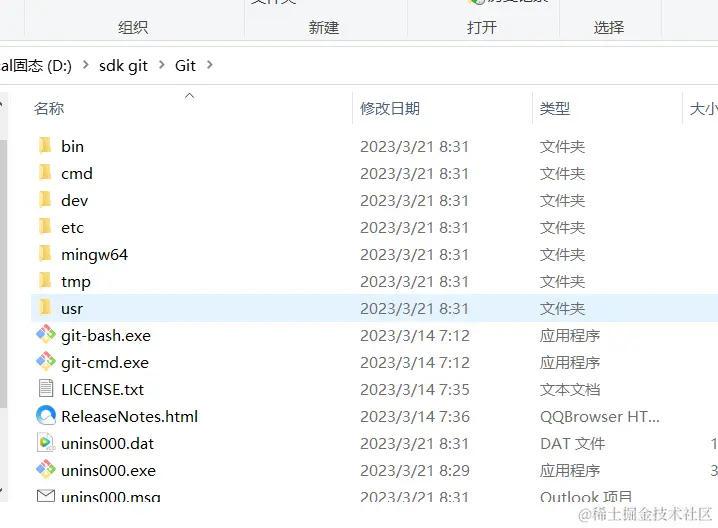Select the usr folder icon
The width and height of the screenshot is (718, 528).
click(x=45, y=309)
